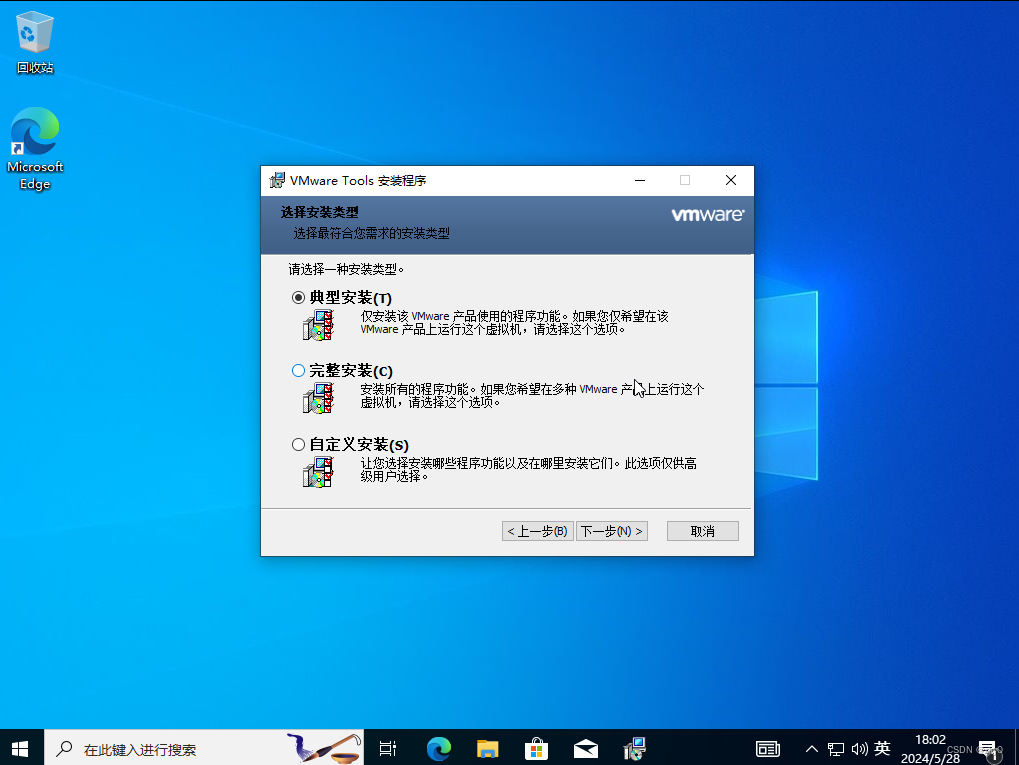
Task: Close the VMware Tools installer window
Action: pos(731,180)
